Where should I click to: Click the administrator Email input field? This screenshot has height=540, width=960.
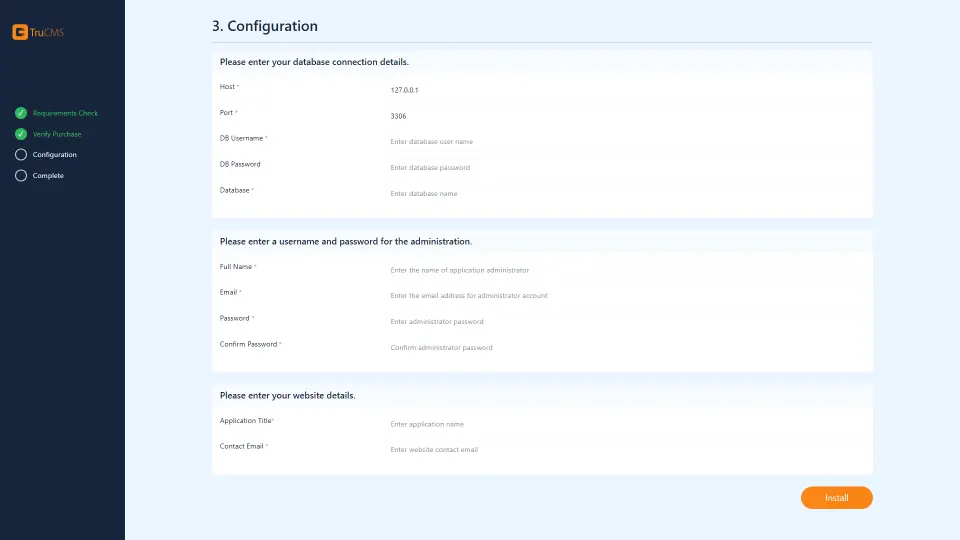point(624,296)
